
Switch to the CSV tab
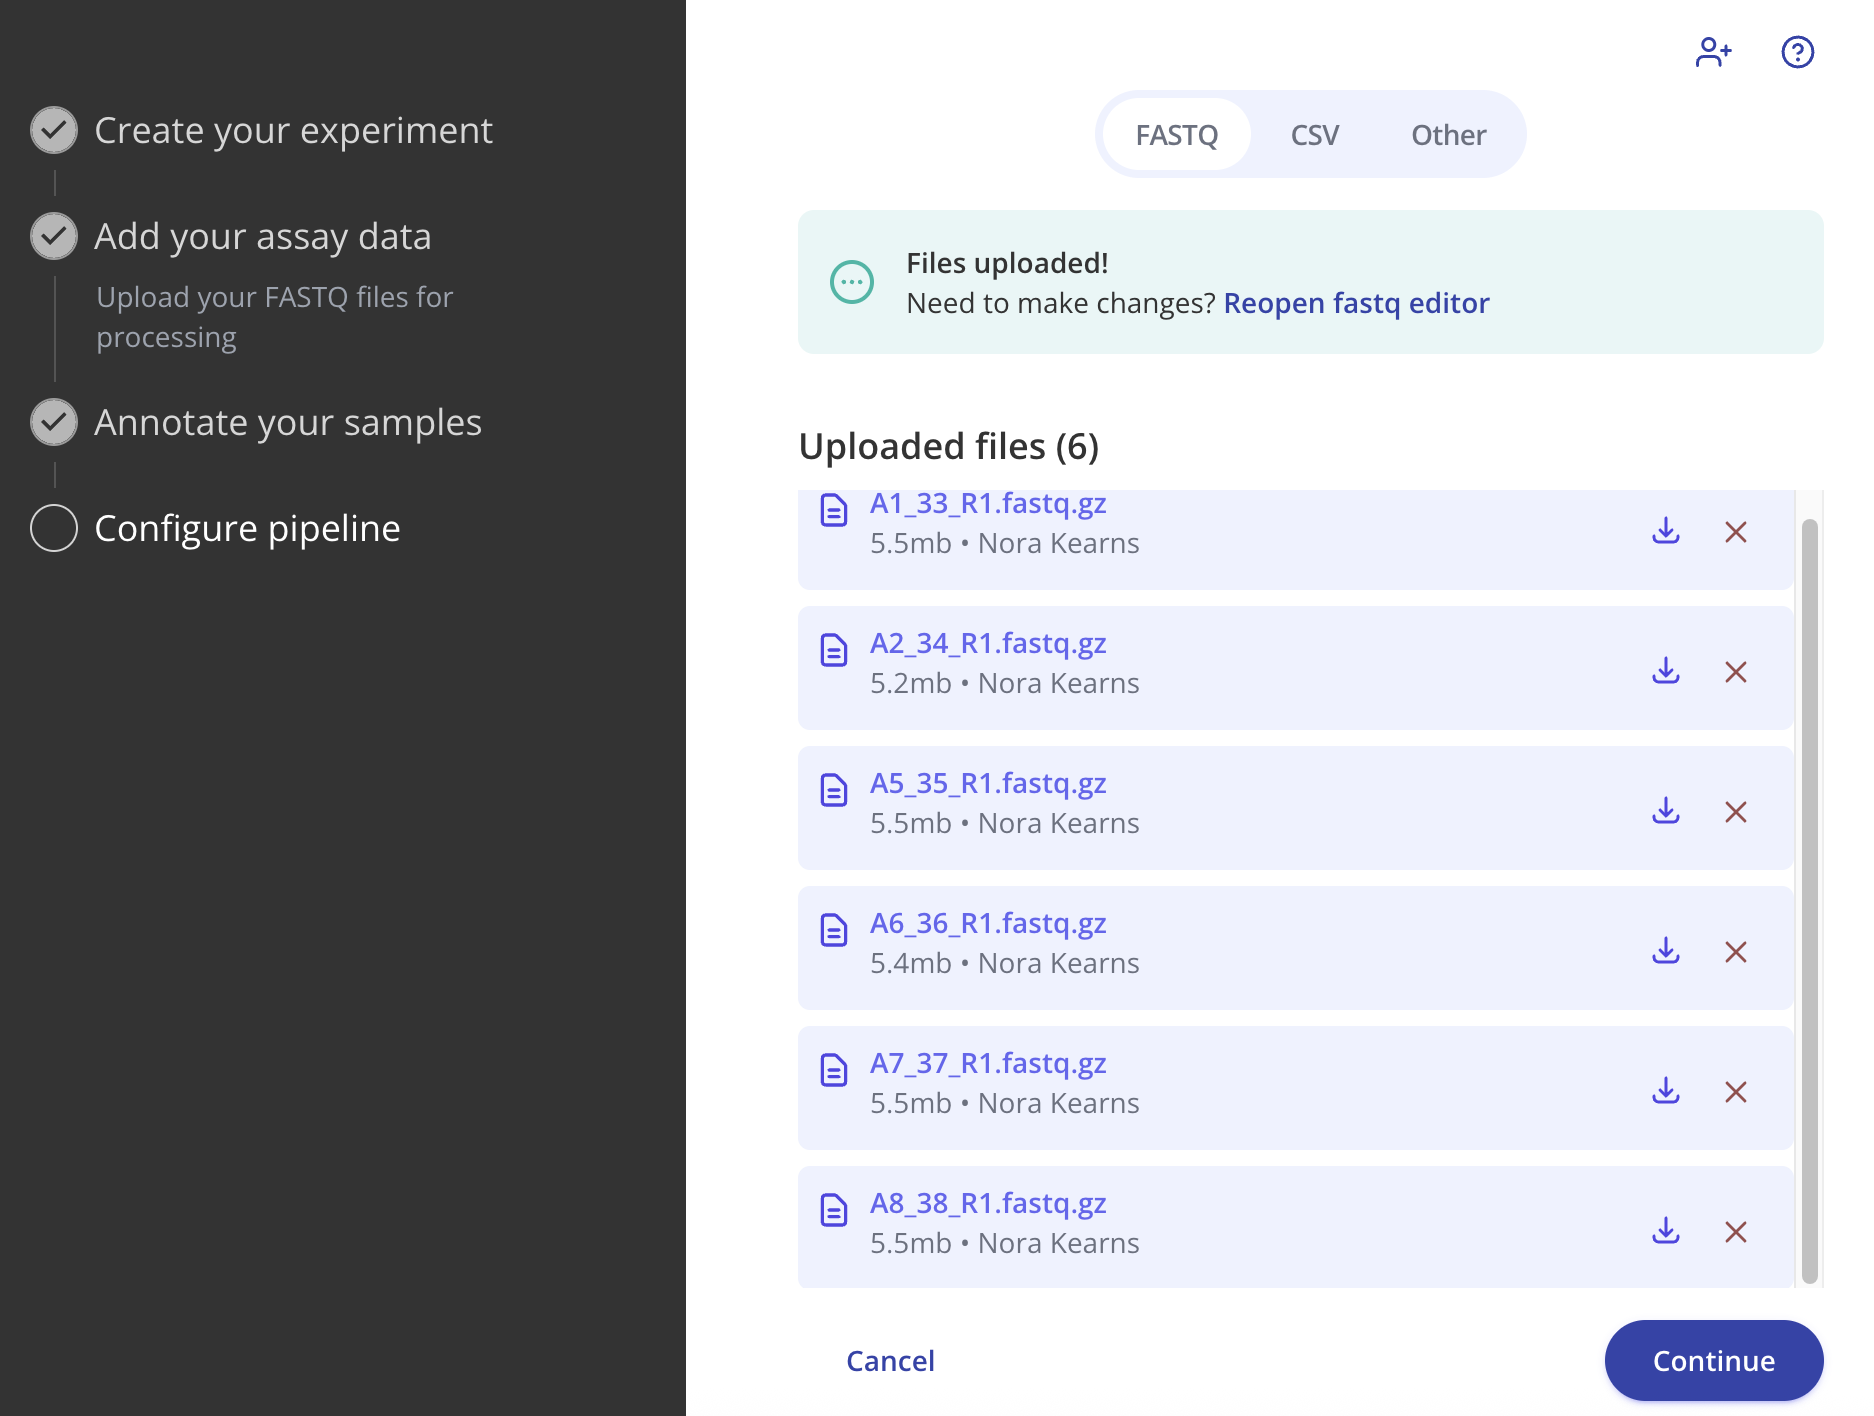[x=1314, y=135]
